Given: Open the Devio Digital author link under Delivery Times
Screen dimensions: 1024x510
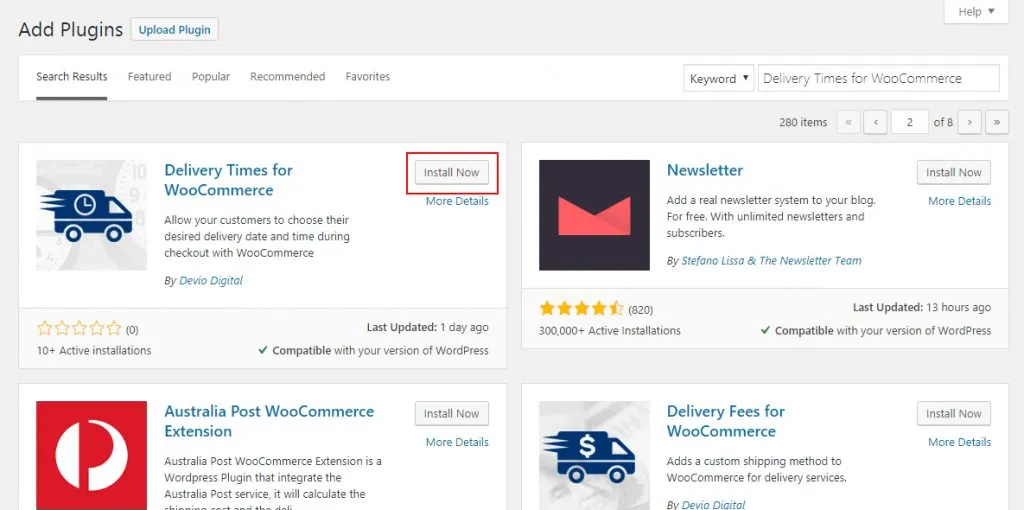Looking at the screenshot, I should tap(211, 281).
